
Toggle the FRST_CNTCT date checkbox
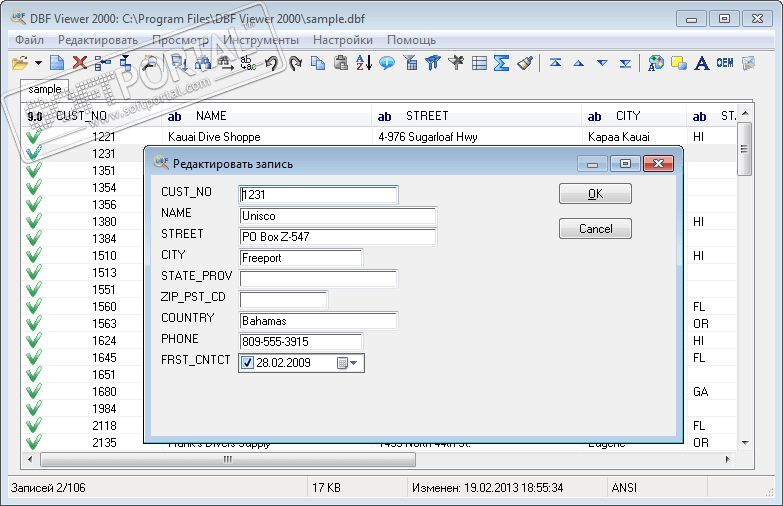tap(247, 363)
